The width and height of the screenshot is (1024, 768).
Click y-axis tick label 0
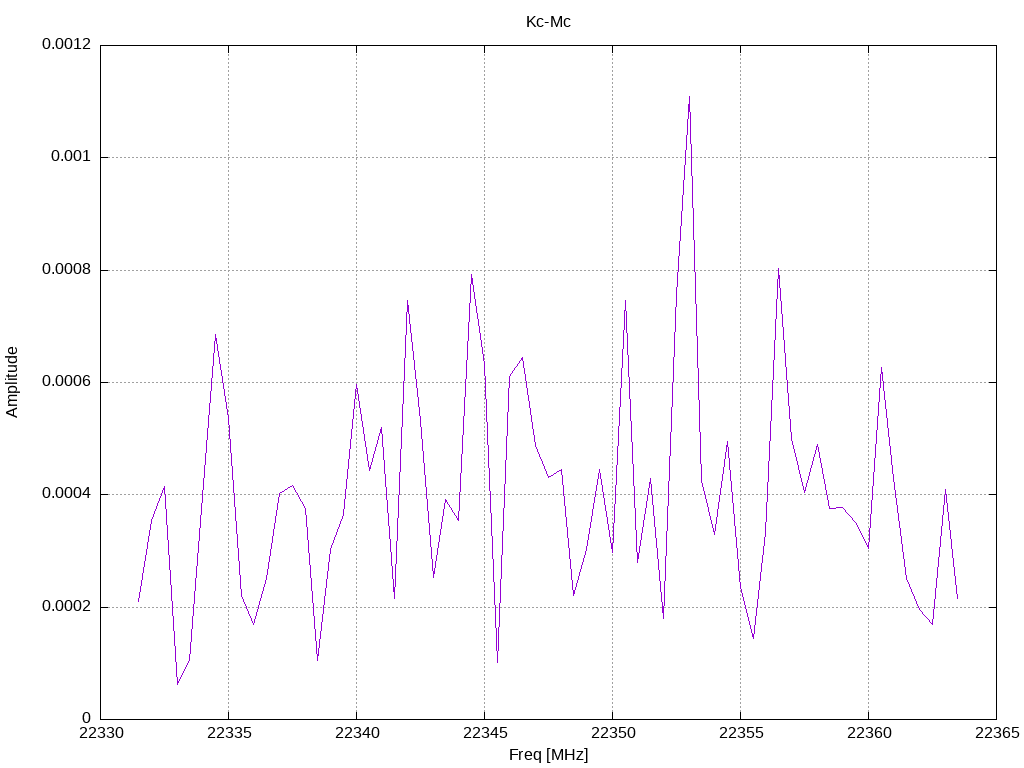[87, 719]
